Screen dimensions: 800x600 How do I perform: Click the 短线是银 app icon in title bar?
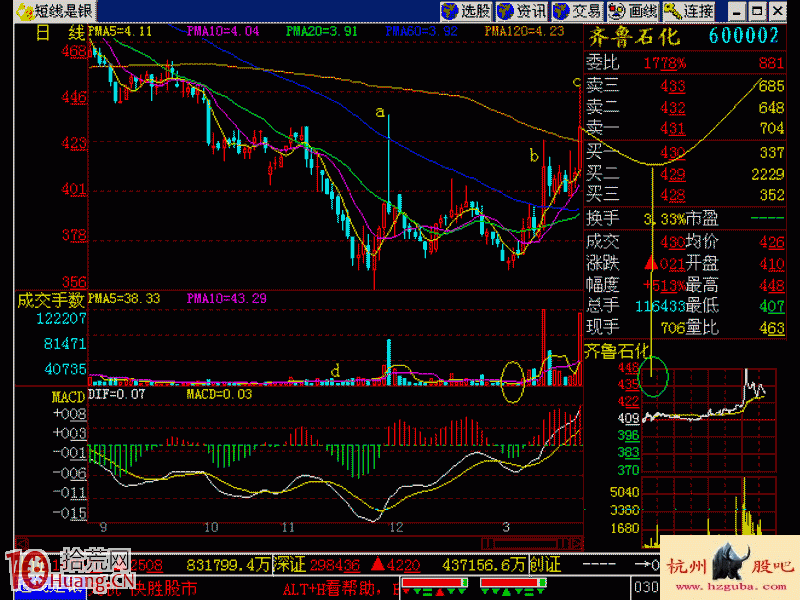(x=24, y=11)
